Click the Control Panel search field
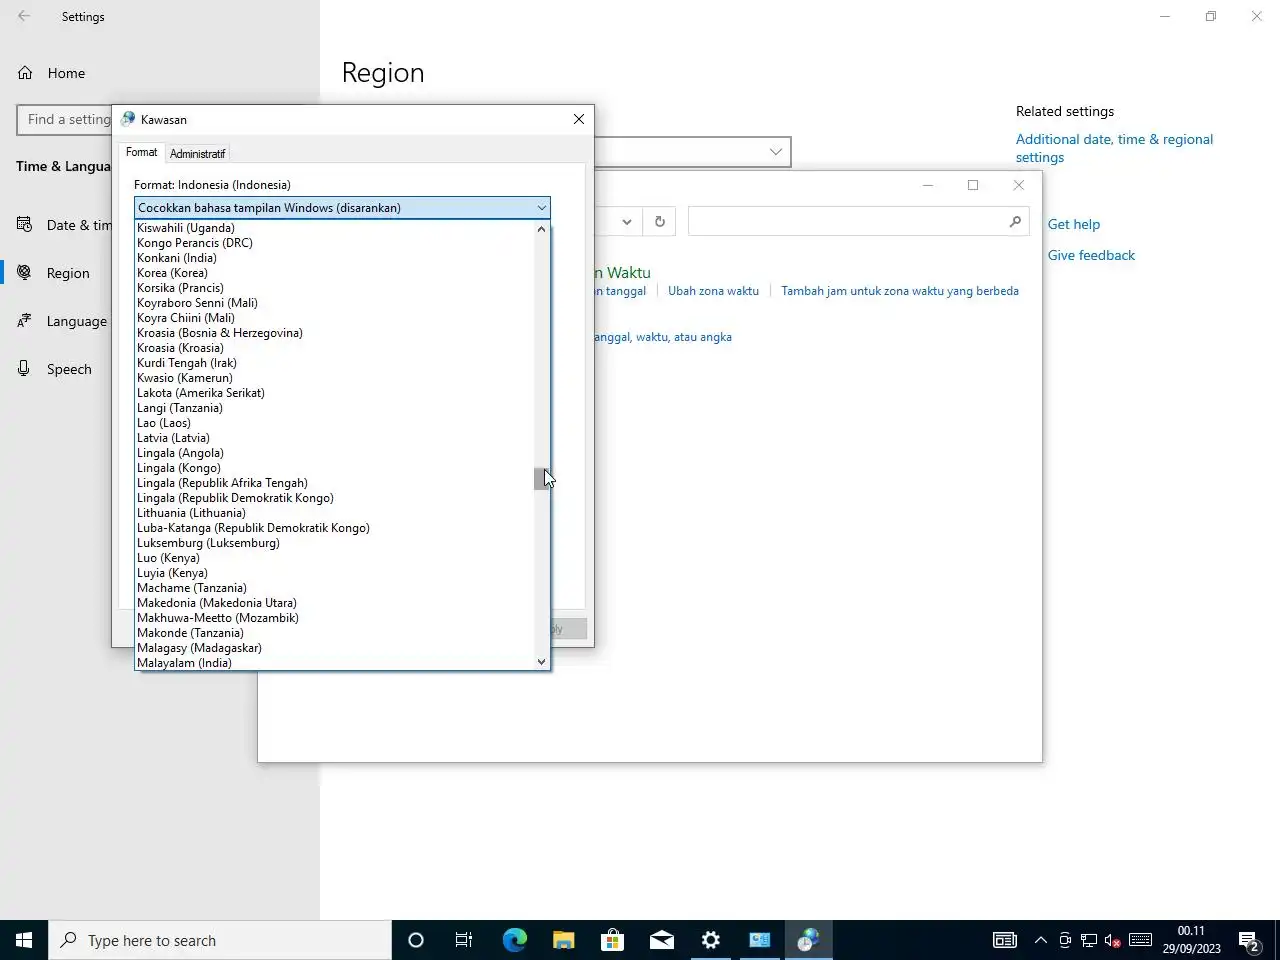Screen dimensions: 1280x960 858,221
